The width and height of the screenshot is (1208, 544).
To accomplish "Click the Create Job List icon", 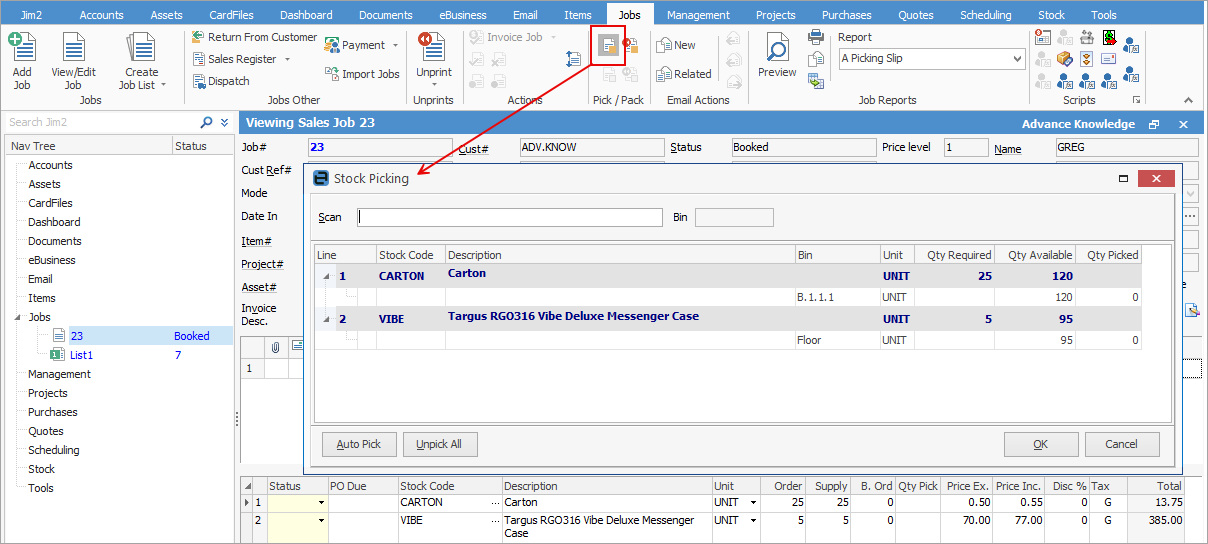I will 141,47.
